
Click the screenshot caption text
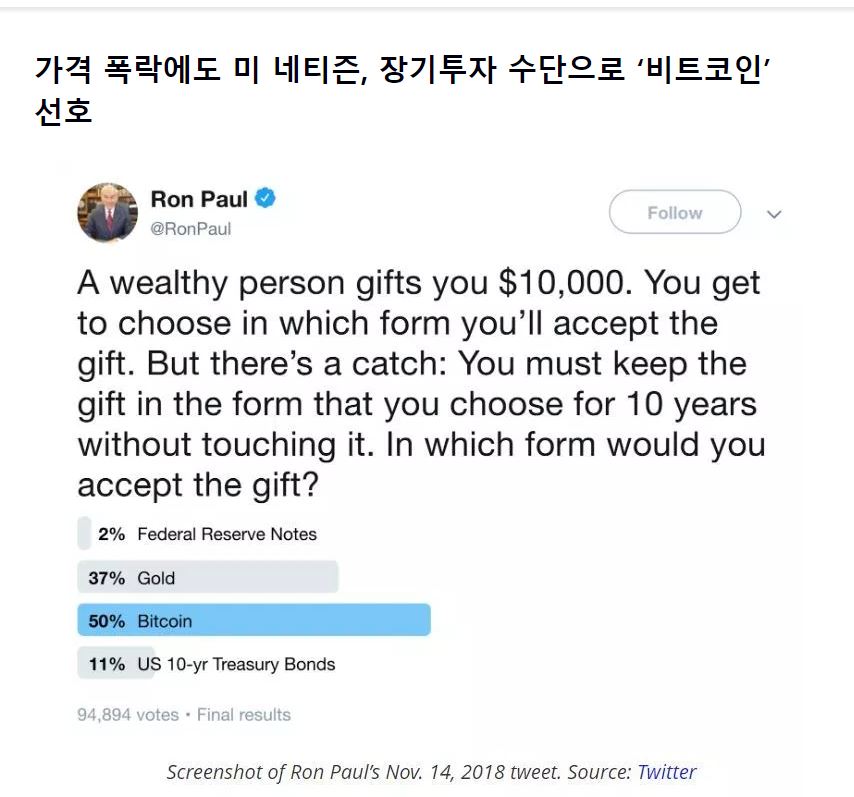pos(431,771)
